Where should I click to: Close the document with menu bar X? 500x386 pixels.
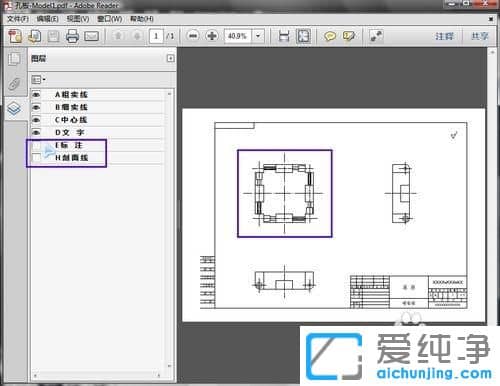click(x=491, y=19)
